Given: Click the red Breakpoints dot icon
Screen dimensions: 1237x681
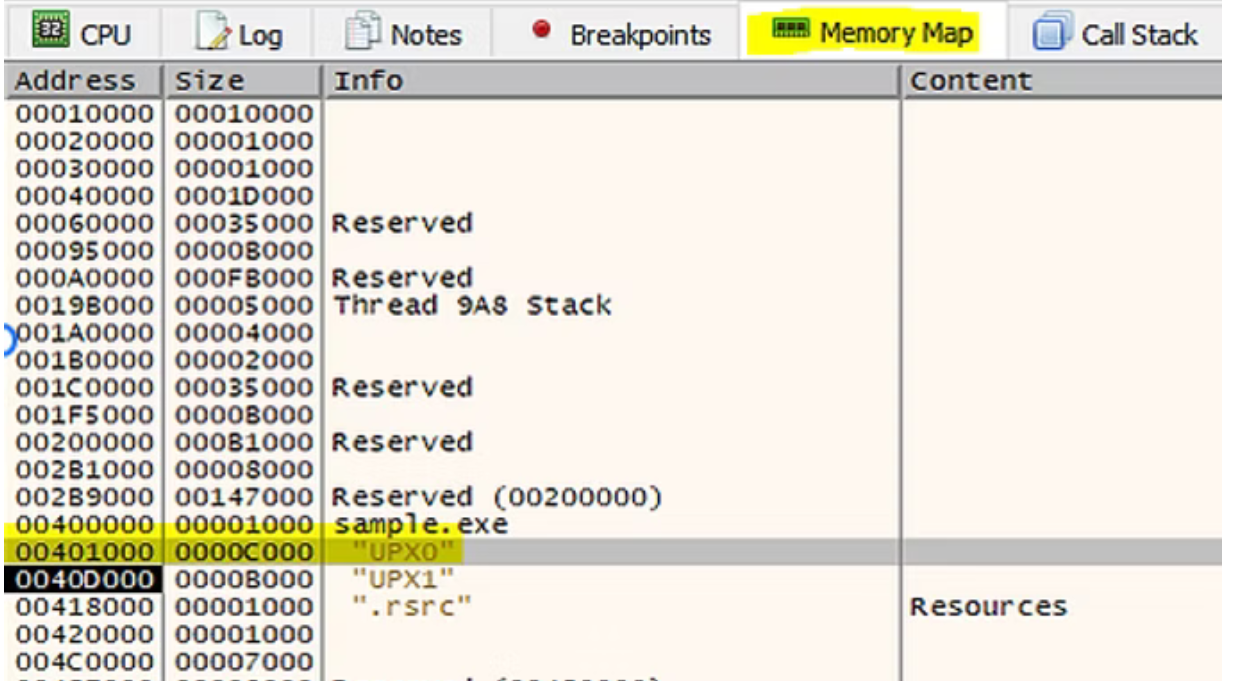Looking at the screenshot, I should click(539, 32).
